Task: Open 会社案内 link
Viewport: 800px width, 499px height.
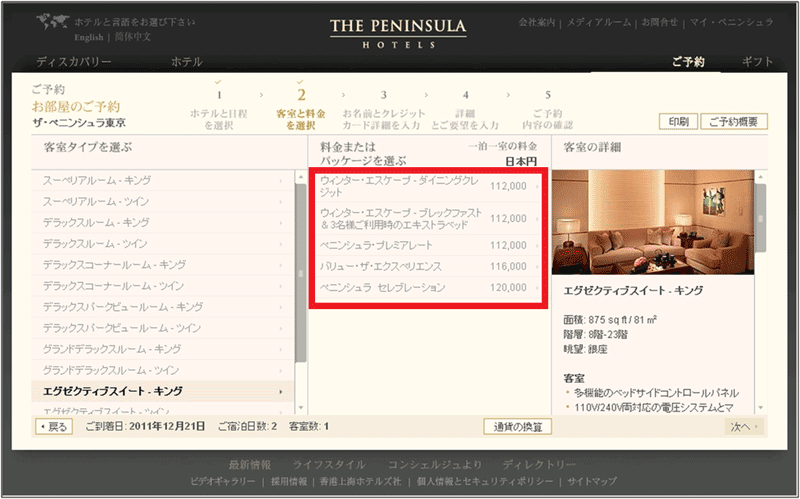Action: 537,22
